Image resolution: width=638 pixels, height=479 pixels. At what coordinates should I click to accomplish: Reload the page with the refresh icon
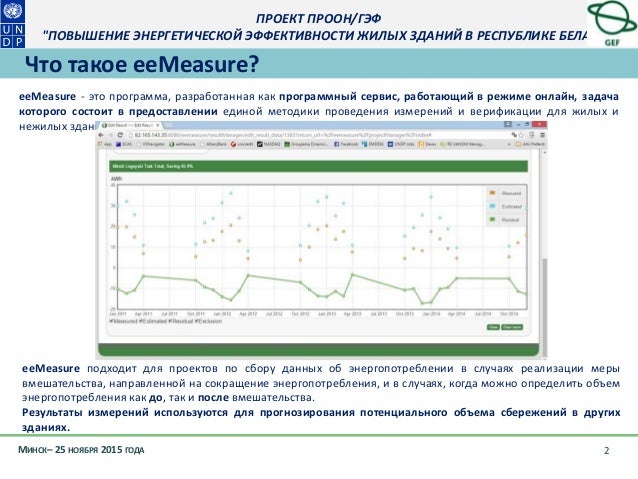point(120,135)
